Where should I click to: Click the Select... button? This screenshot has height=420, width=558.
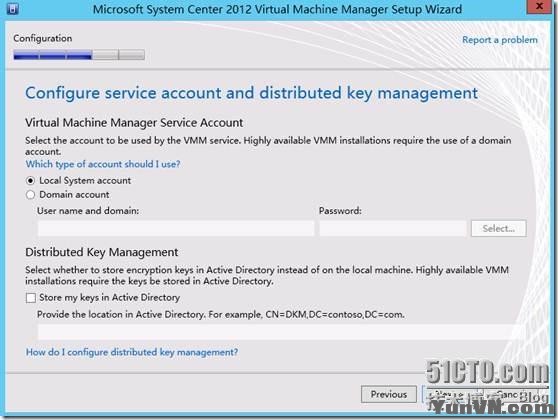pos(499,228)
